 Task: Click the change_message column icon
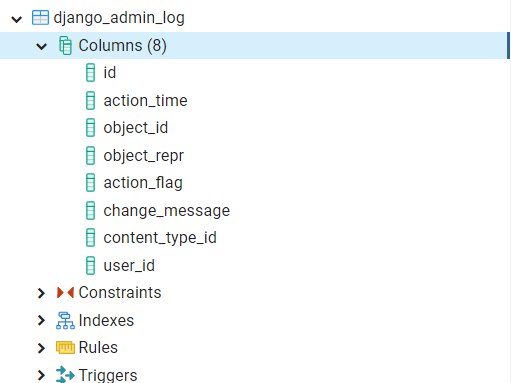coord(90,210)
